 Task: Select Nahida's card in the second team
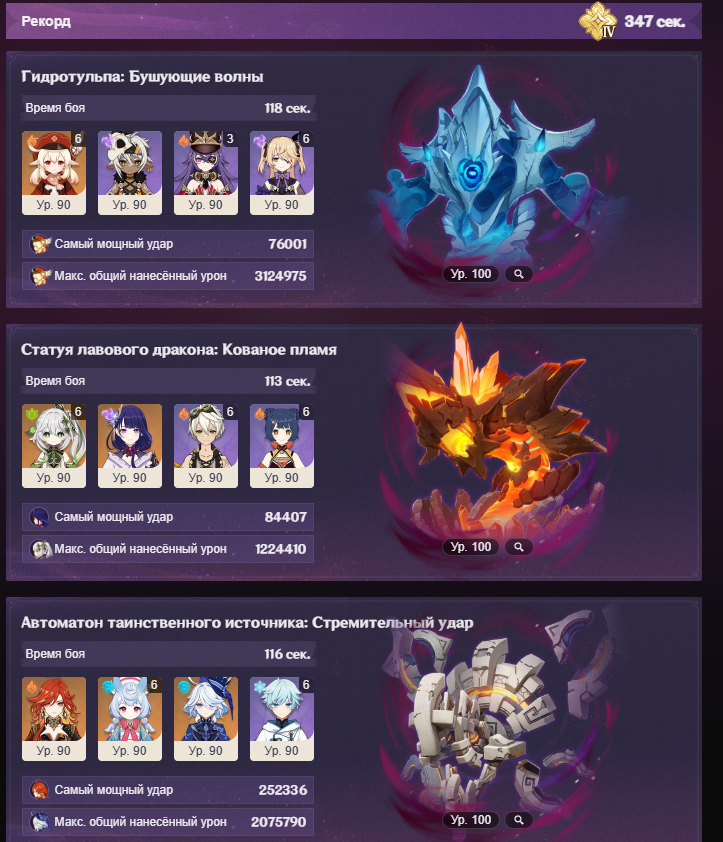point(54,446)
